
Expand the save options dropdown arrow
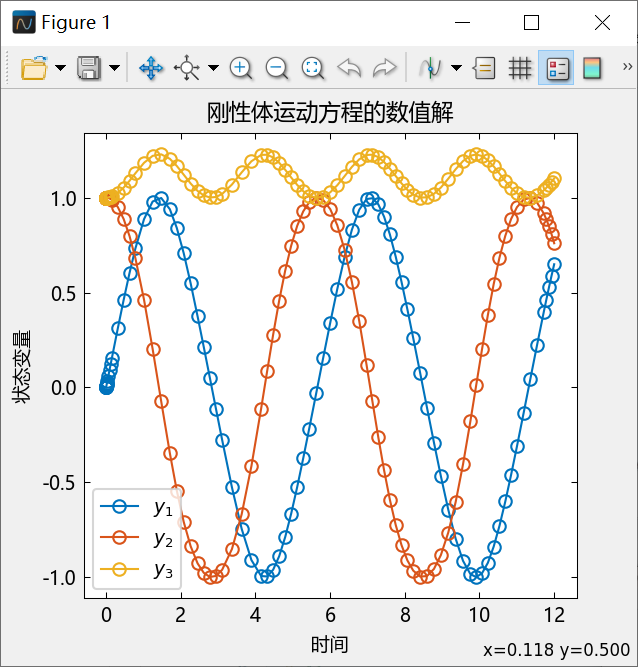(x=114, y=68)
